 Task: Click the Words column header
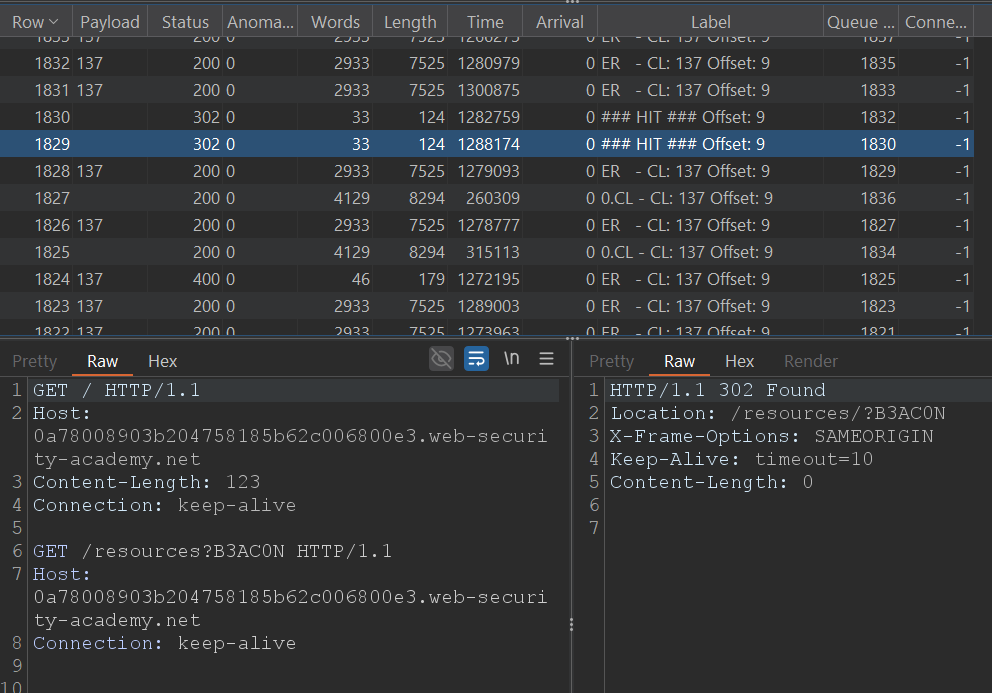click(335, 22)
